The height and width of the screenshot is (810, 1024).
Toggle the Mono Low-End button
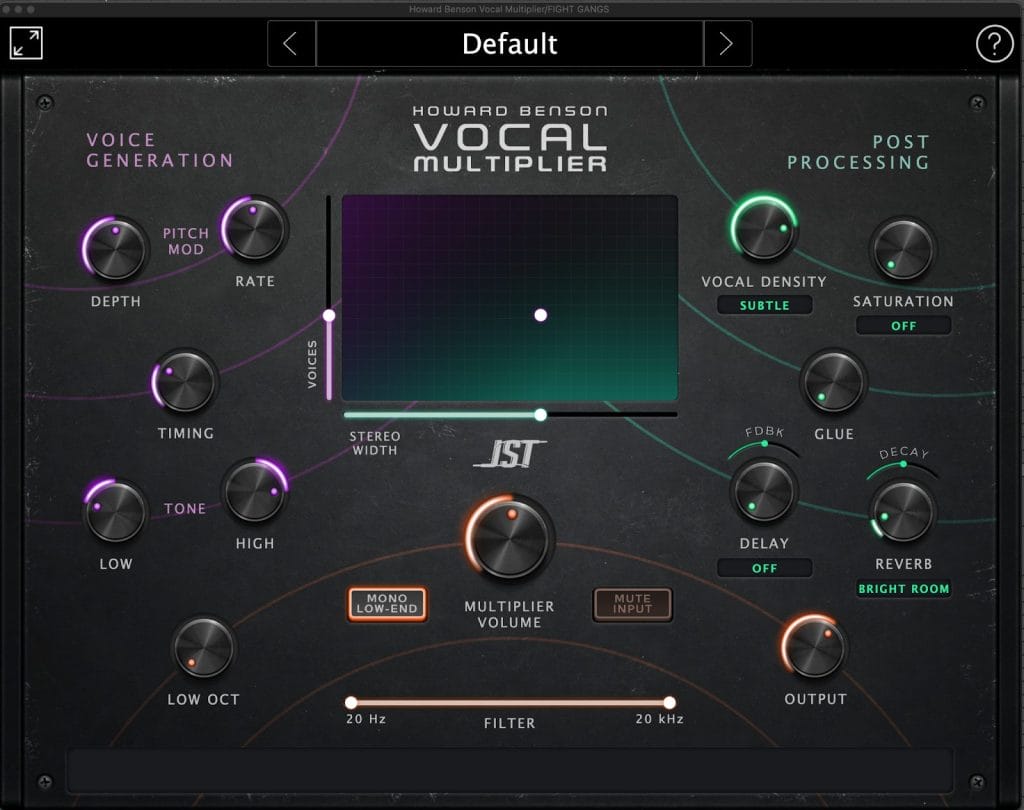point(387,604)
